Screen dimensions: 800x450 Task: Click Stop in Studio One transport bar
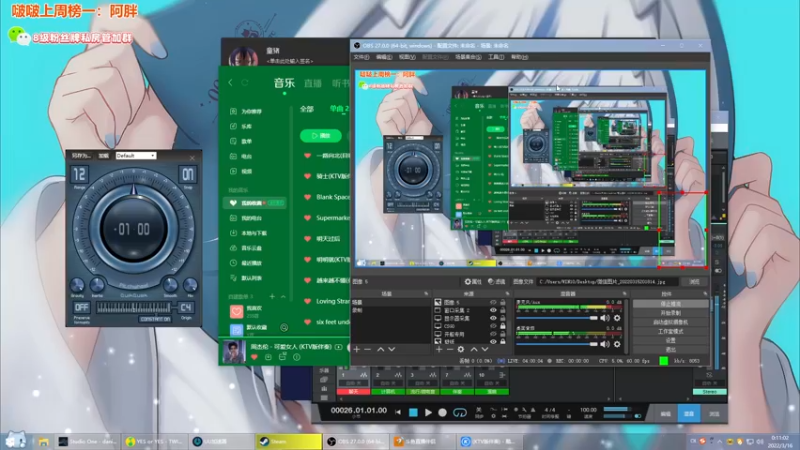pyautogui.click(x=413, y=412)
